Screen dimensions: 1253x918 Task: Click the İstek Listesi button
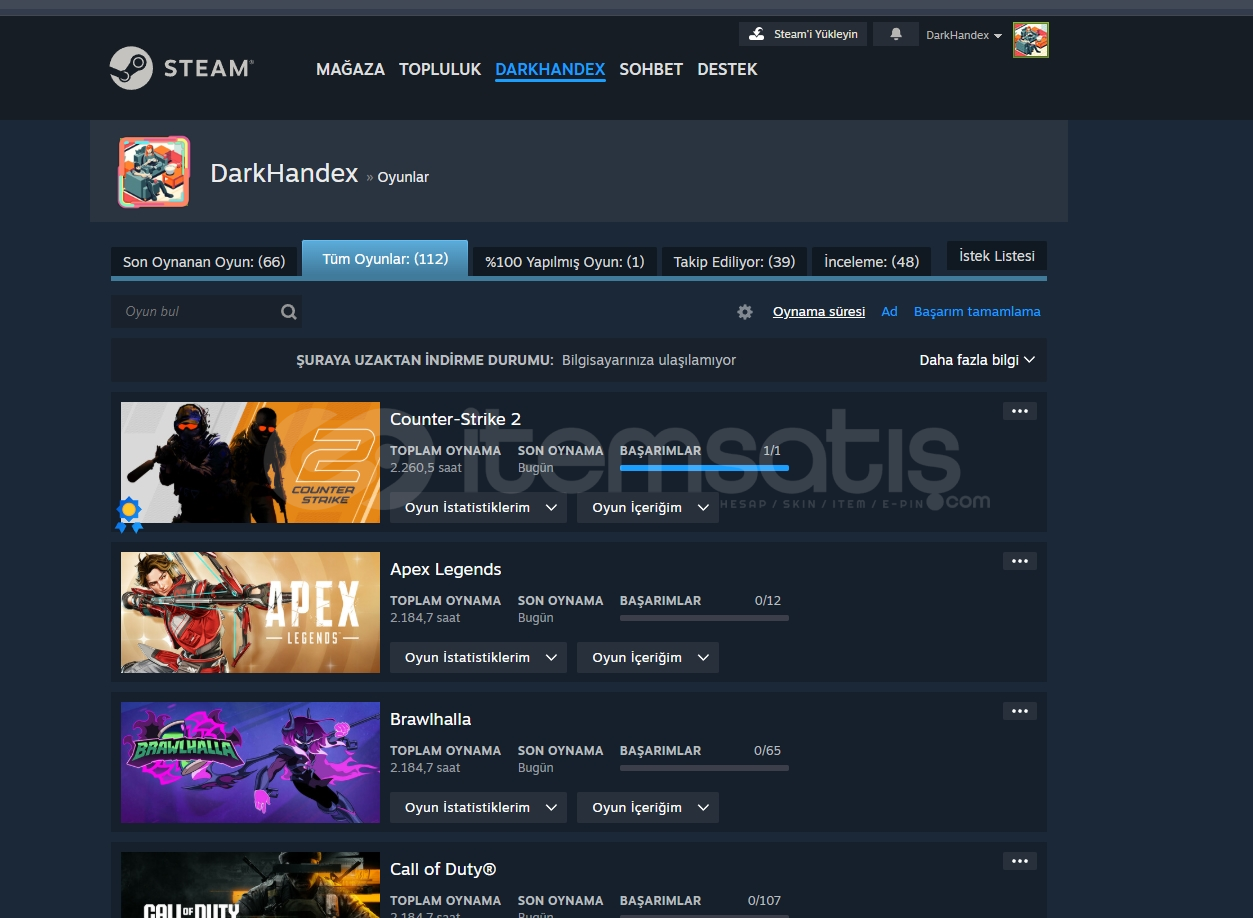[997, 256]
